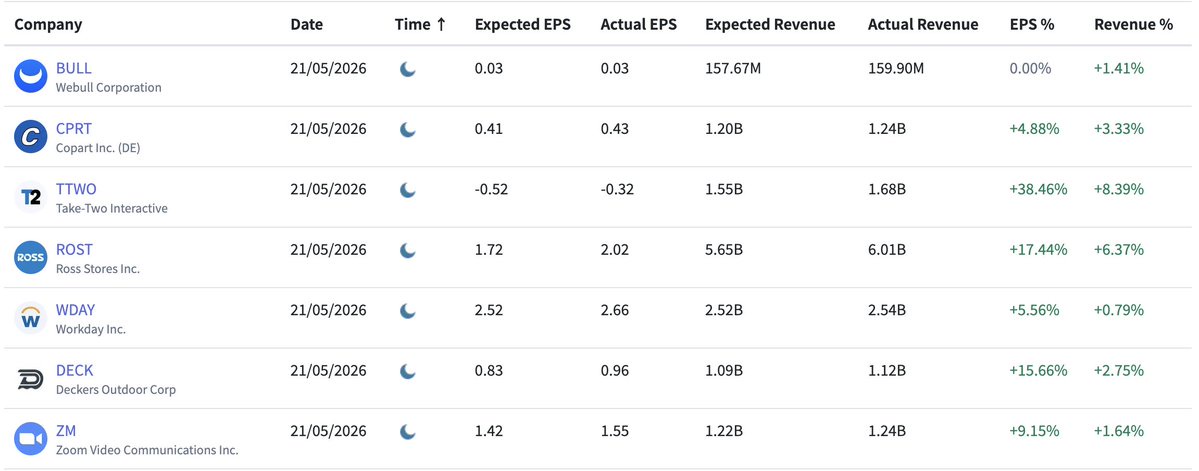1199x471 pixels.
Task: Click the Copart company logo
Action: coord(31,137)
